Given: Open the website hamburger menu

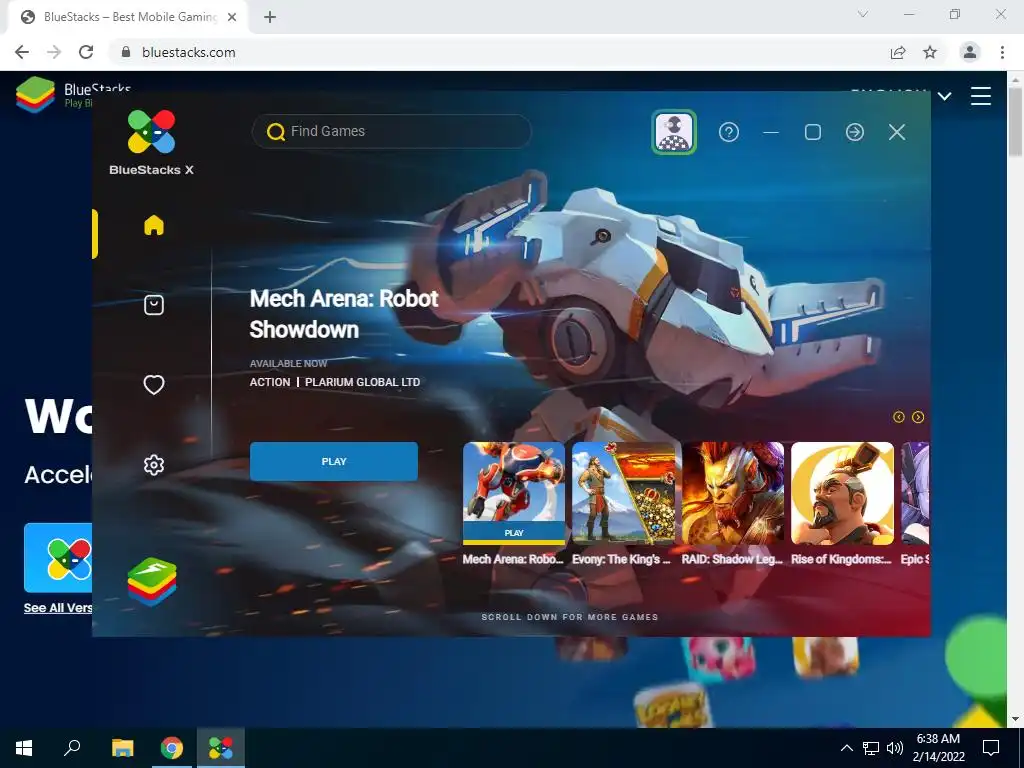Looking at the screenshot, I should click(981, 96).
